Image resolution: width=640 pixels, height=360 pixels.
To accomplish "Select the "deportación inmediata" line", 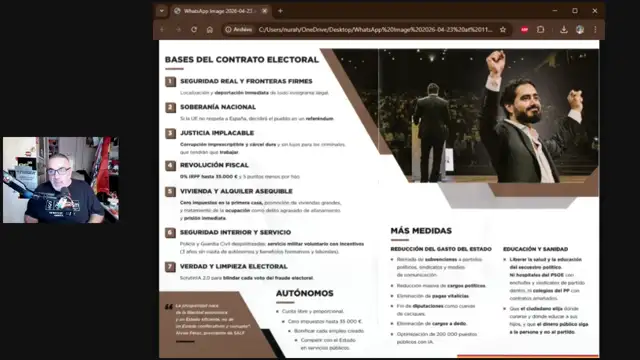I will coord(254,93).
